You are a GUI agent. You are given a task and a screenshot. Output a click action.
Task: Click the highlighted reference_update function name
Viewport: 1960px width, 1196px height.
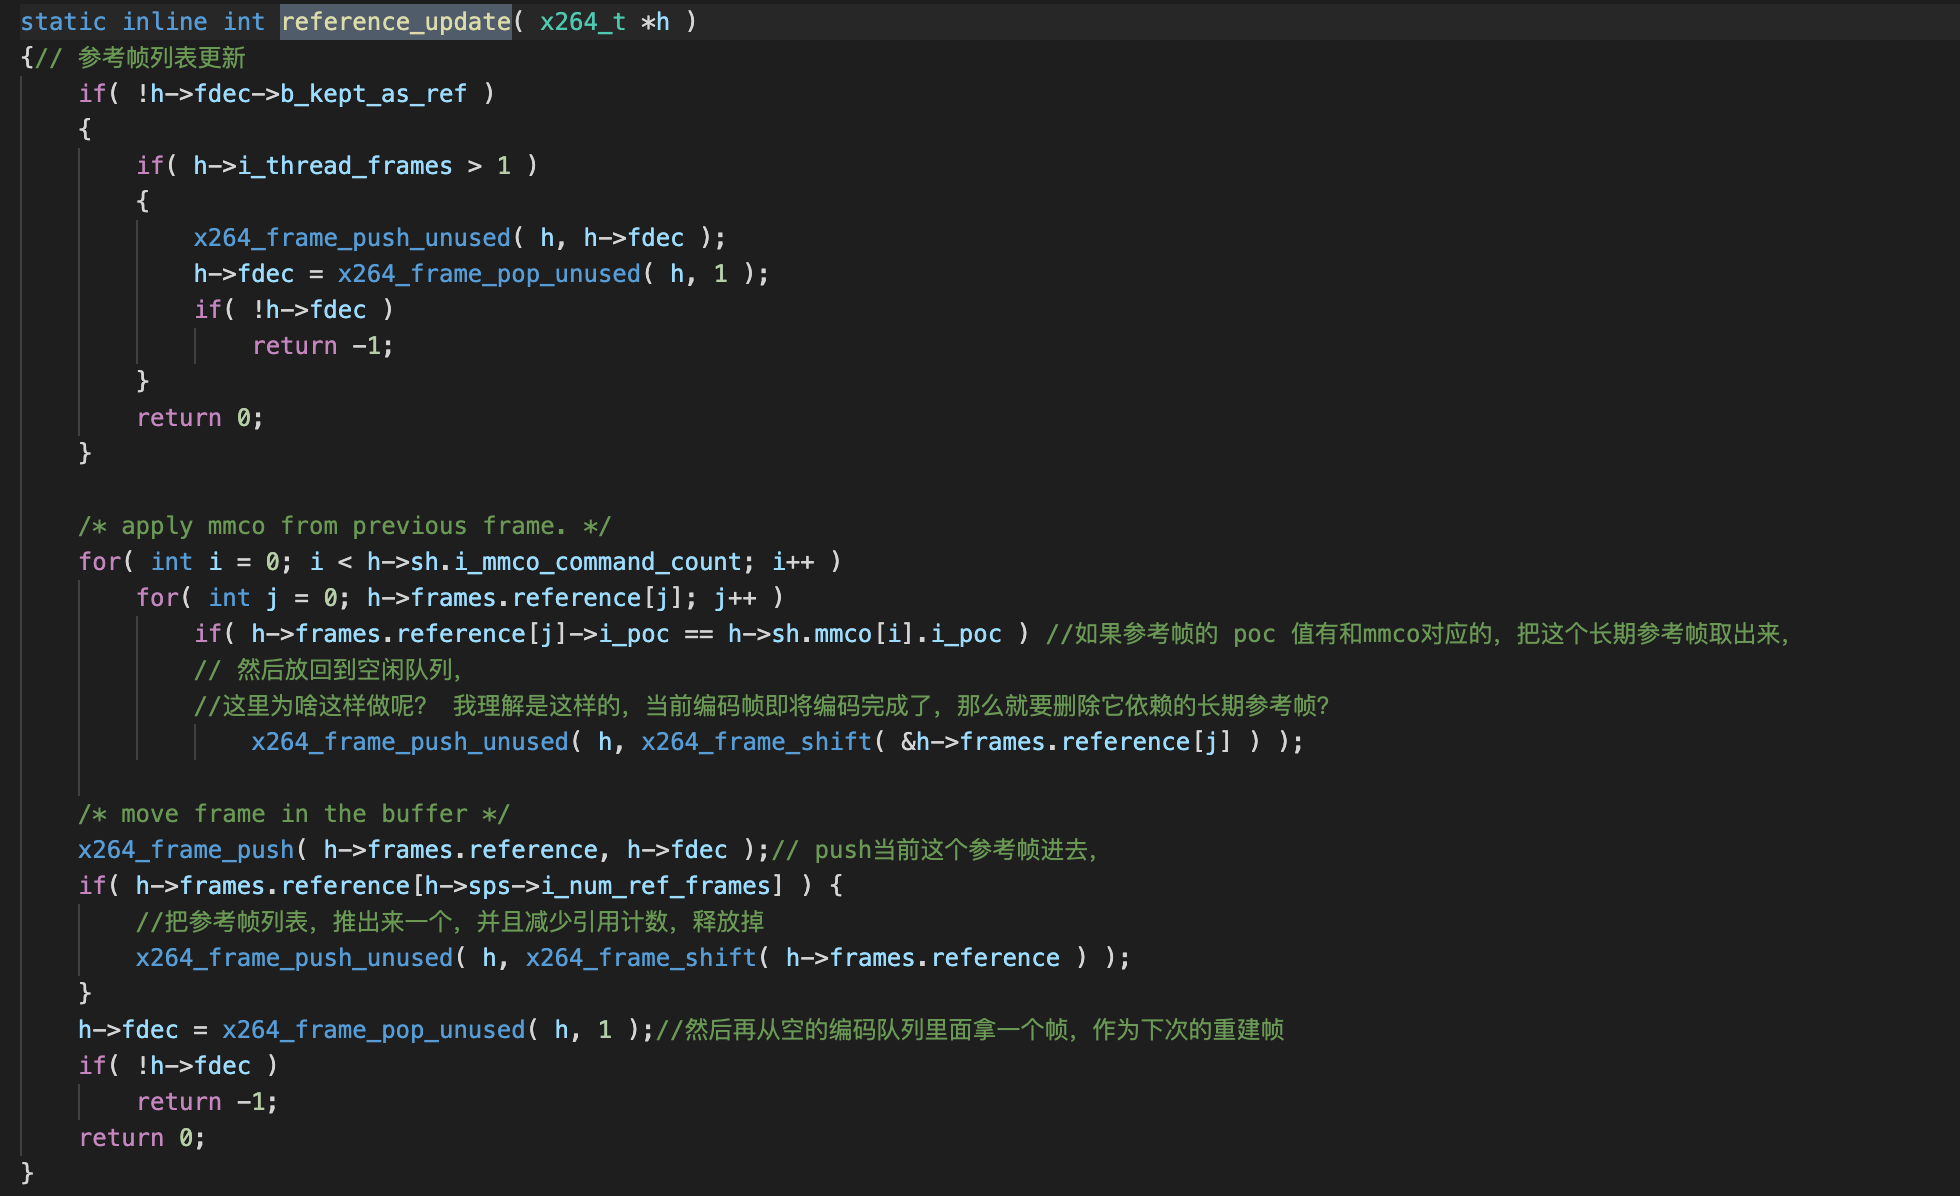point(396,21)
